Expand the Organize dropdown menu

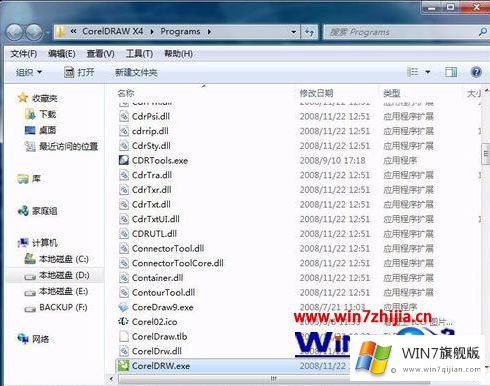click(29, 72)
